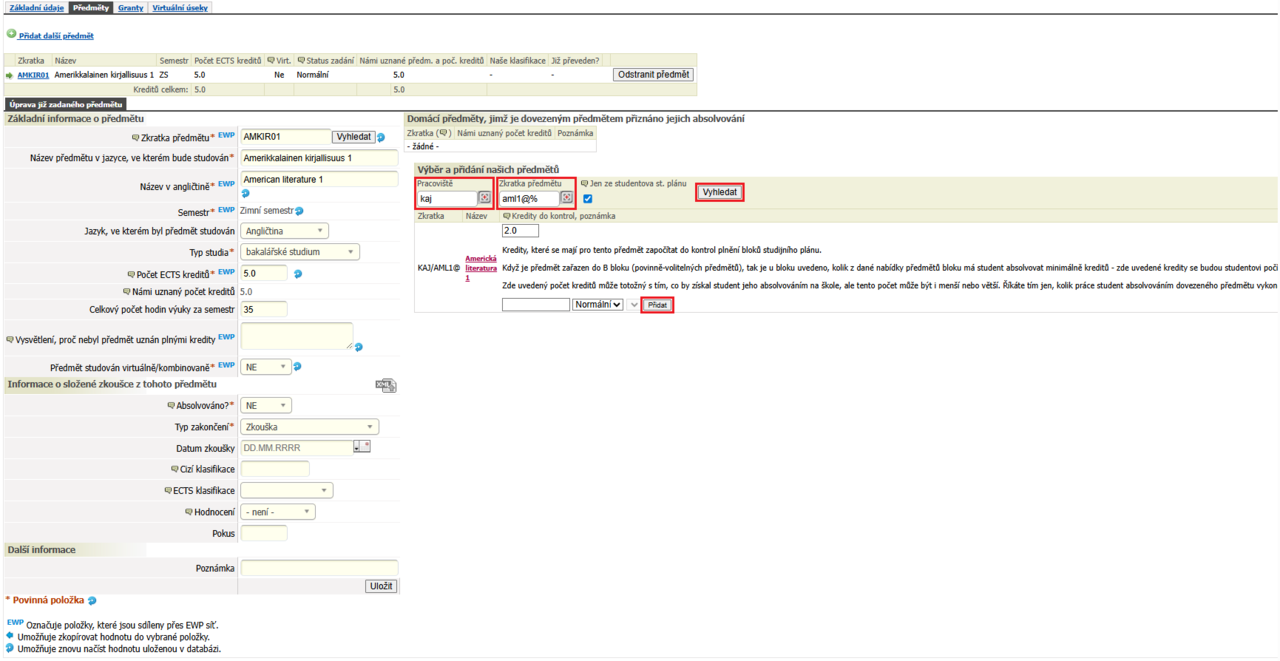Image resolution: width=1280 pixels, height=661 pixels.
Task: Switch to the Granty tab
Action: 130,7
